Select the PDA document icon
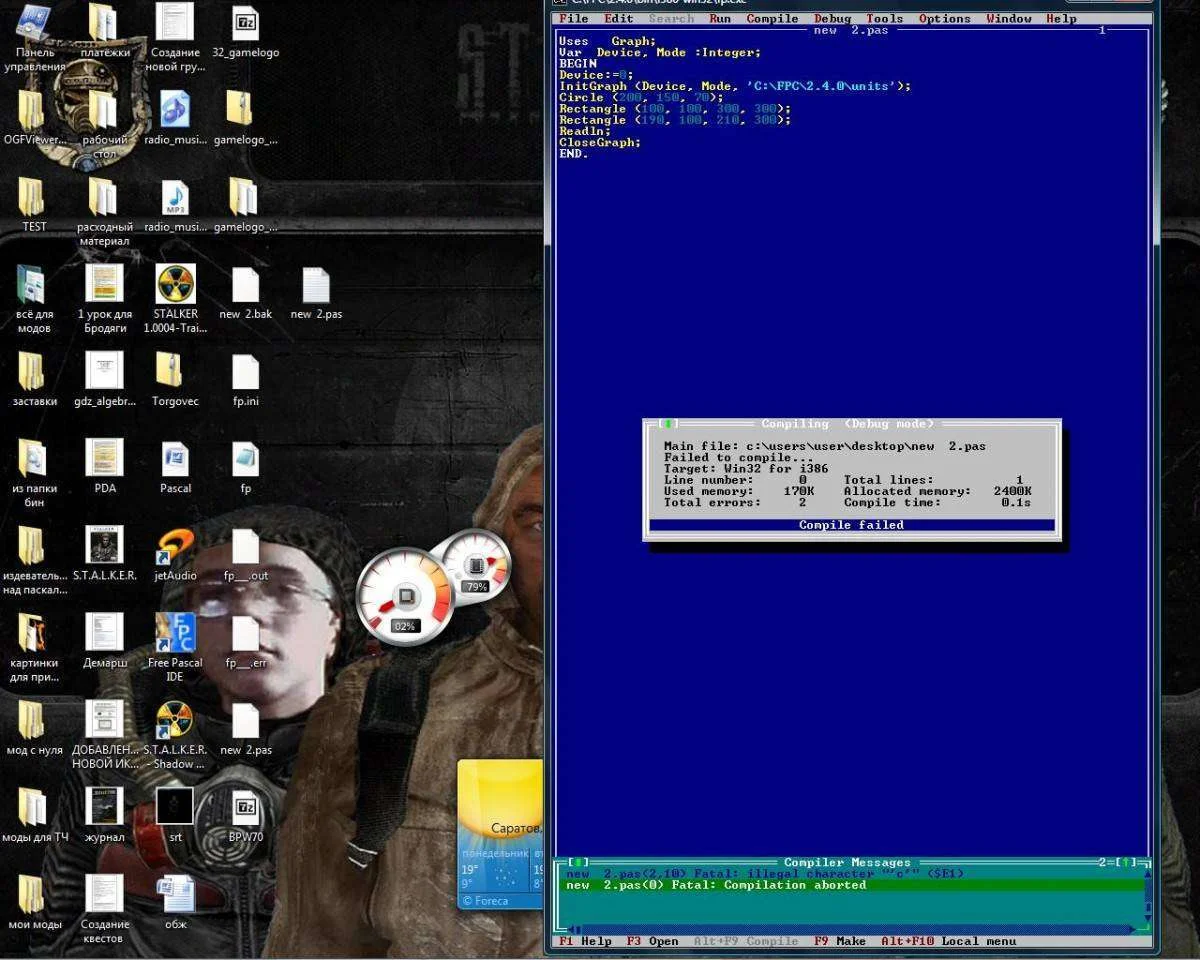Screen dimensions: 1200x960 click(105, 467)
